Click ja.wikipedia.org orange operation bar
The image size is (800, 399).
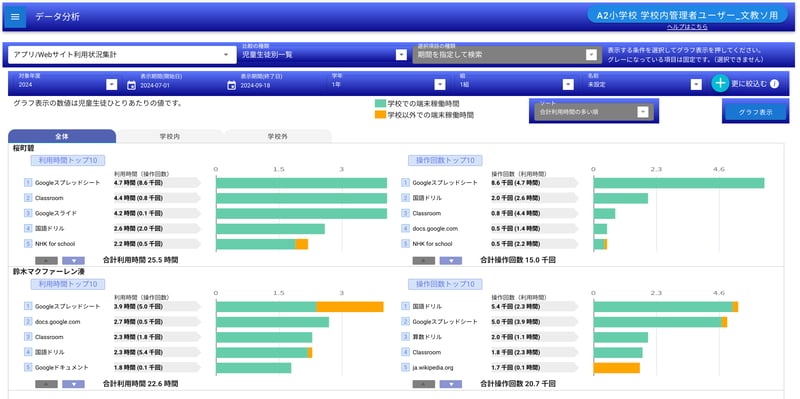click(616, 368)
